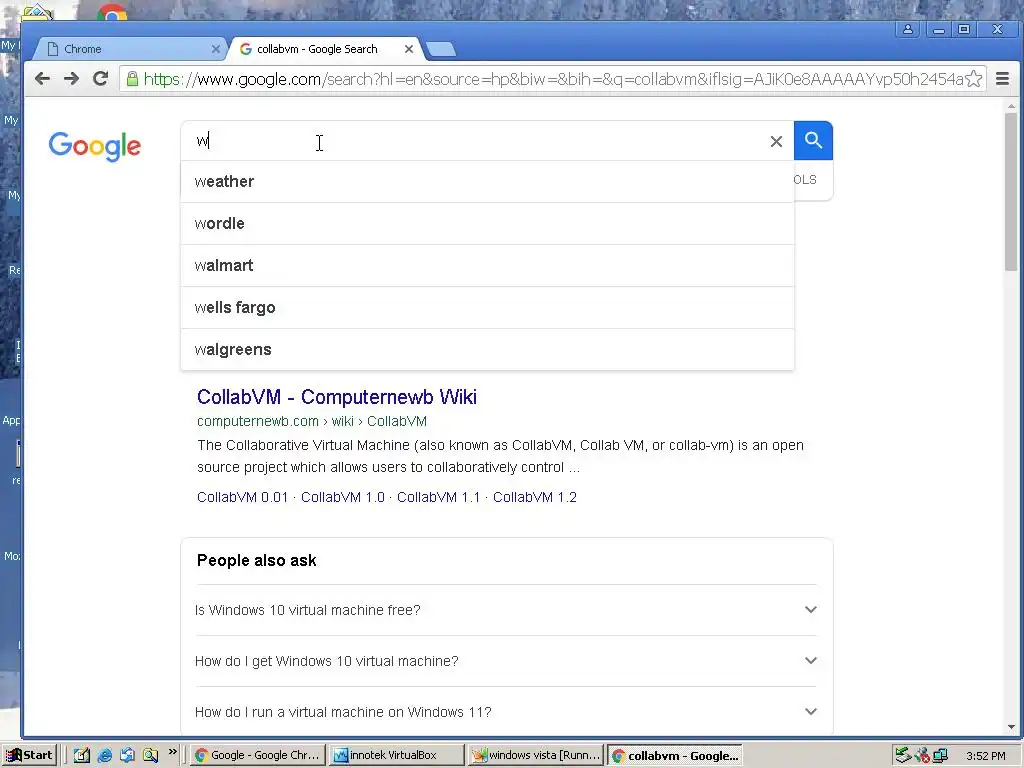
Task: Open the Chrome user profile button
Action: click(908, 29)
